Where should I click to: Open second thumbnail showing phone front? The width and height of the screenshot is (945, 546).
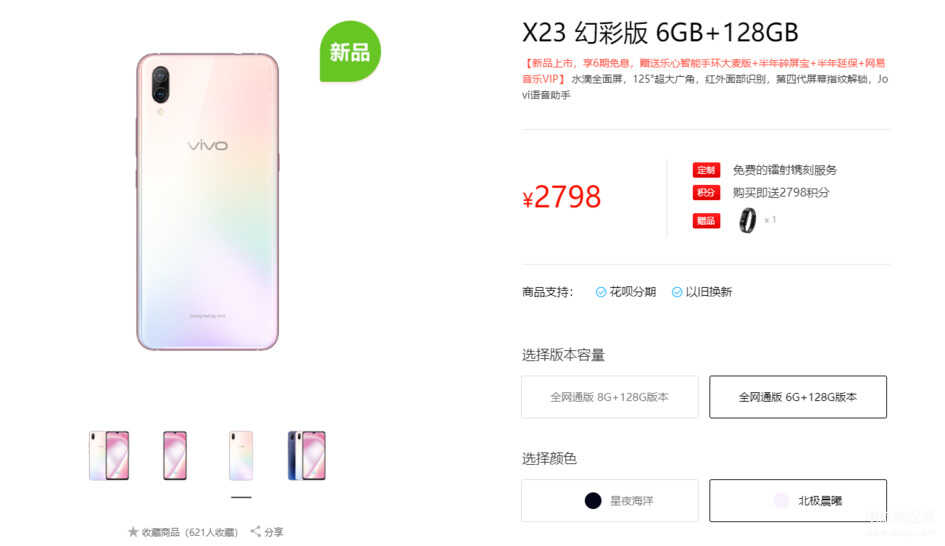[175, 456]
